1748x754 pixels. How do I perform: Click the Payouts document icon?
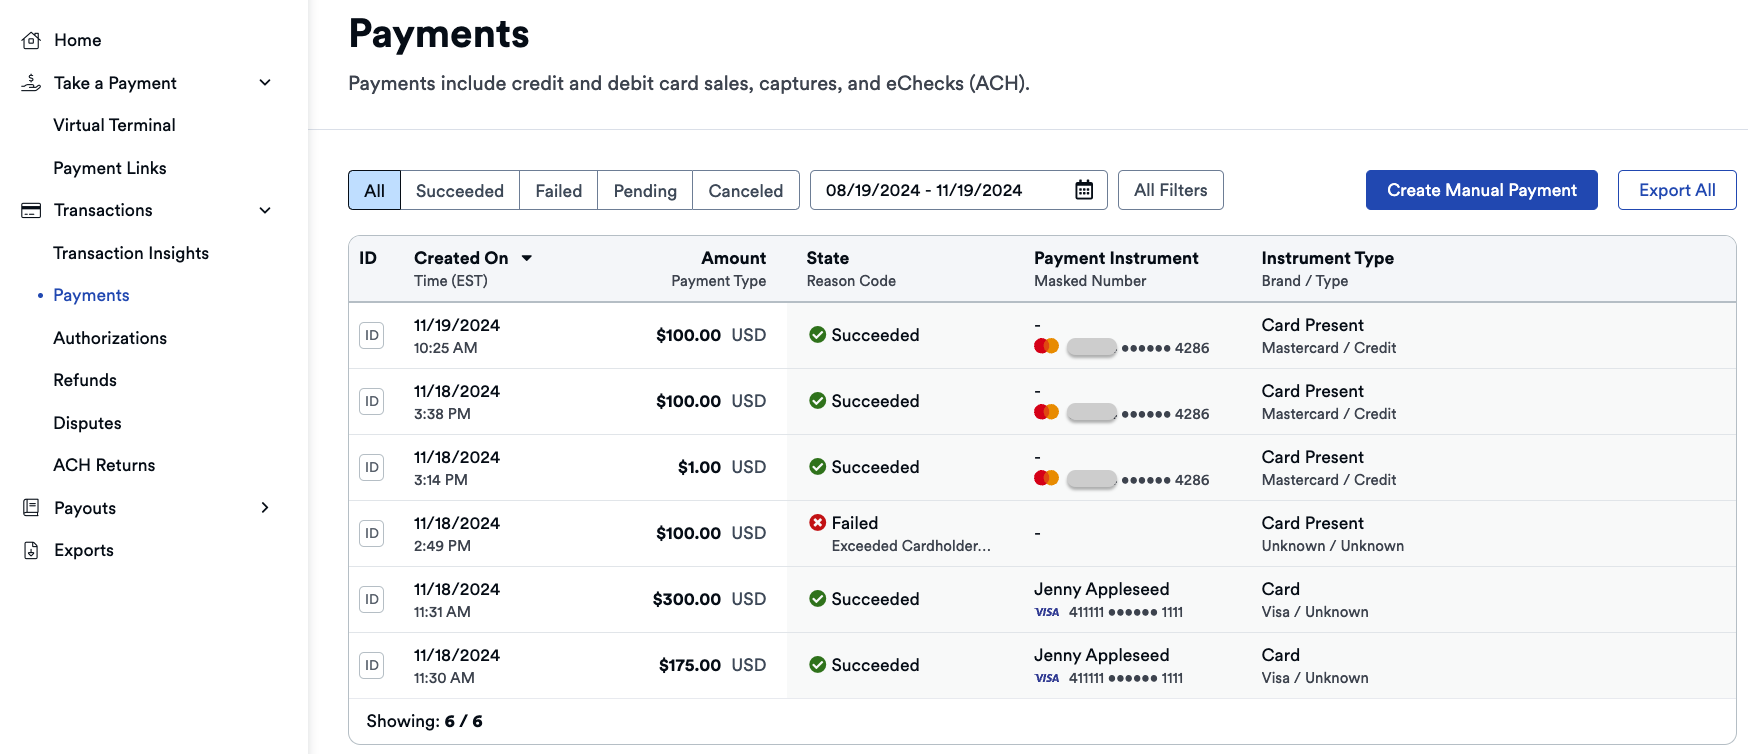pyautogui.click(x=31, y=508)
